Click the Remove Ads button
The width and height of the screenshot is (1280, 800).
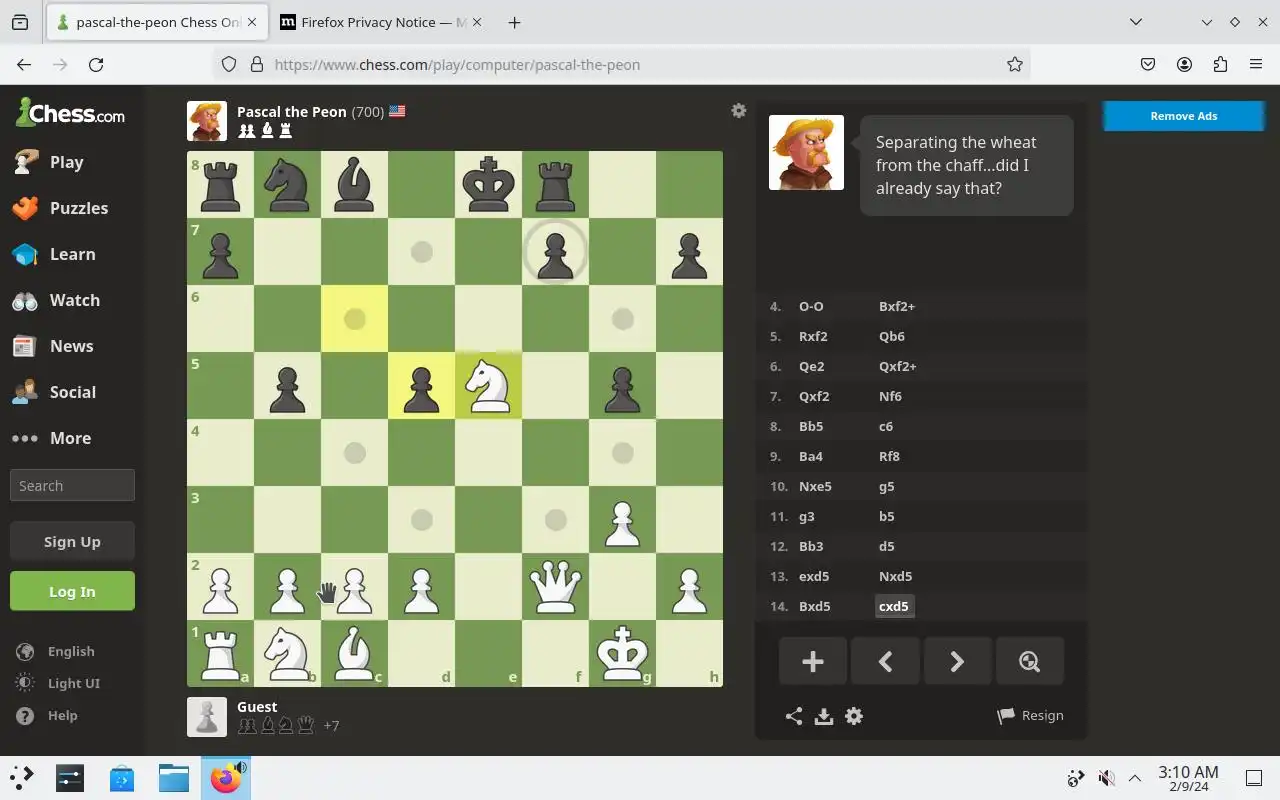[1183, 116]
